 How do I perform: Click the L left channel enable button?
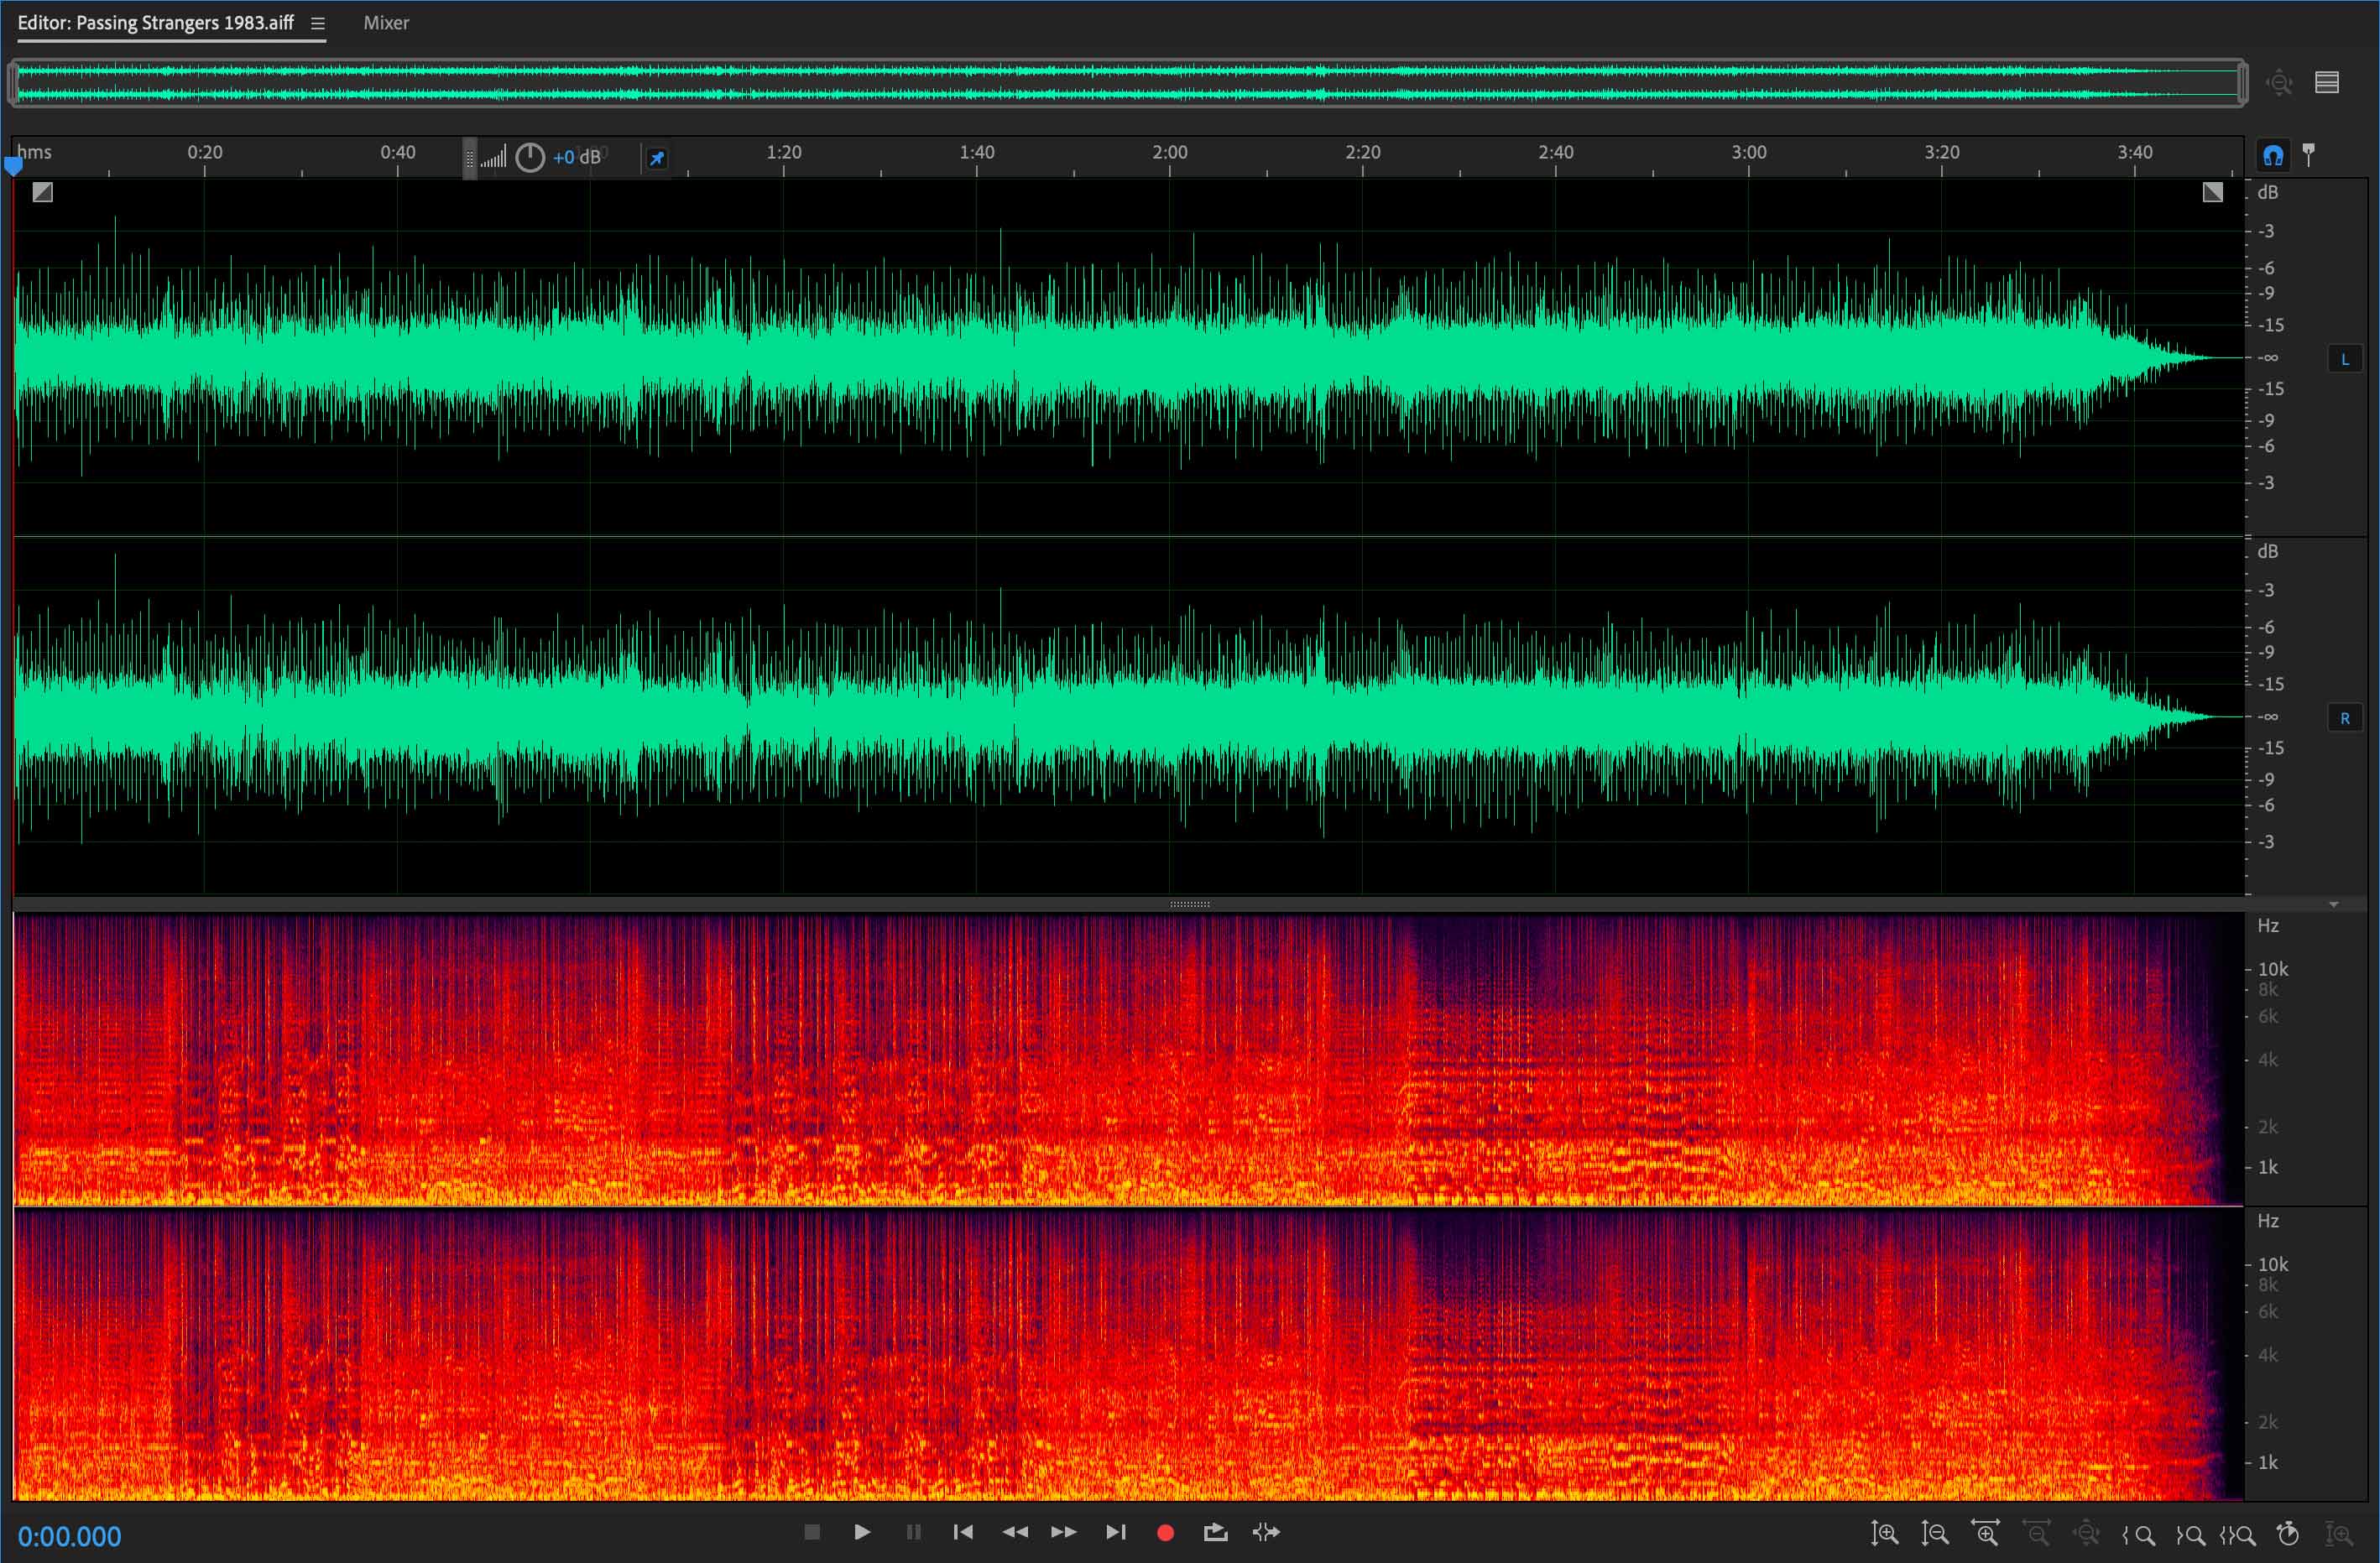[x=2345, y=359]
